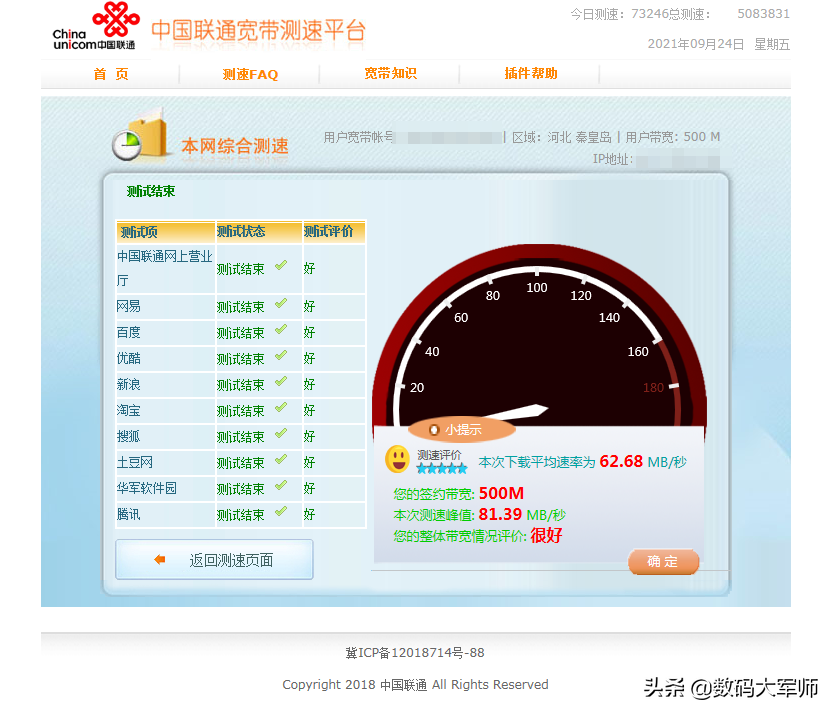Screen dimensions: 837x717
Task: Open the 首页 home menu
Action: coord(111,74)
